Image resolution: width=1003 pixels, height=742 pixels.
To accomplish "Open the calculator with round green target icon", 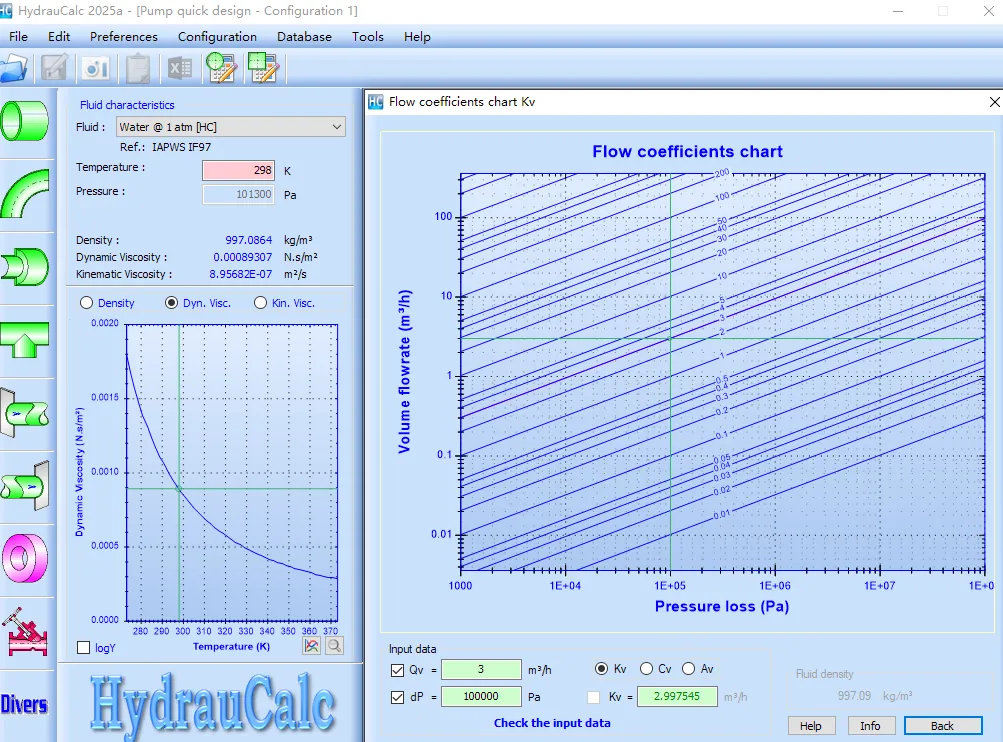I will (x=221, y=68).
